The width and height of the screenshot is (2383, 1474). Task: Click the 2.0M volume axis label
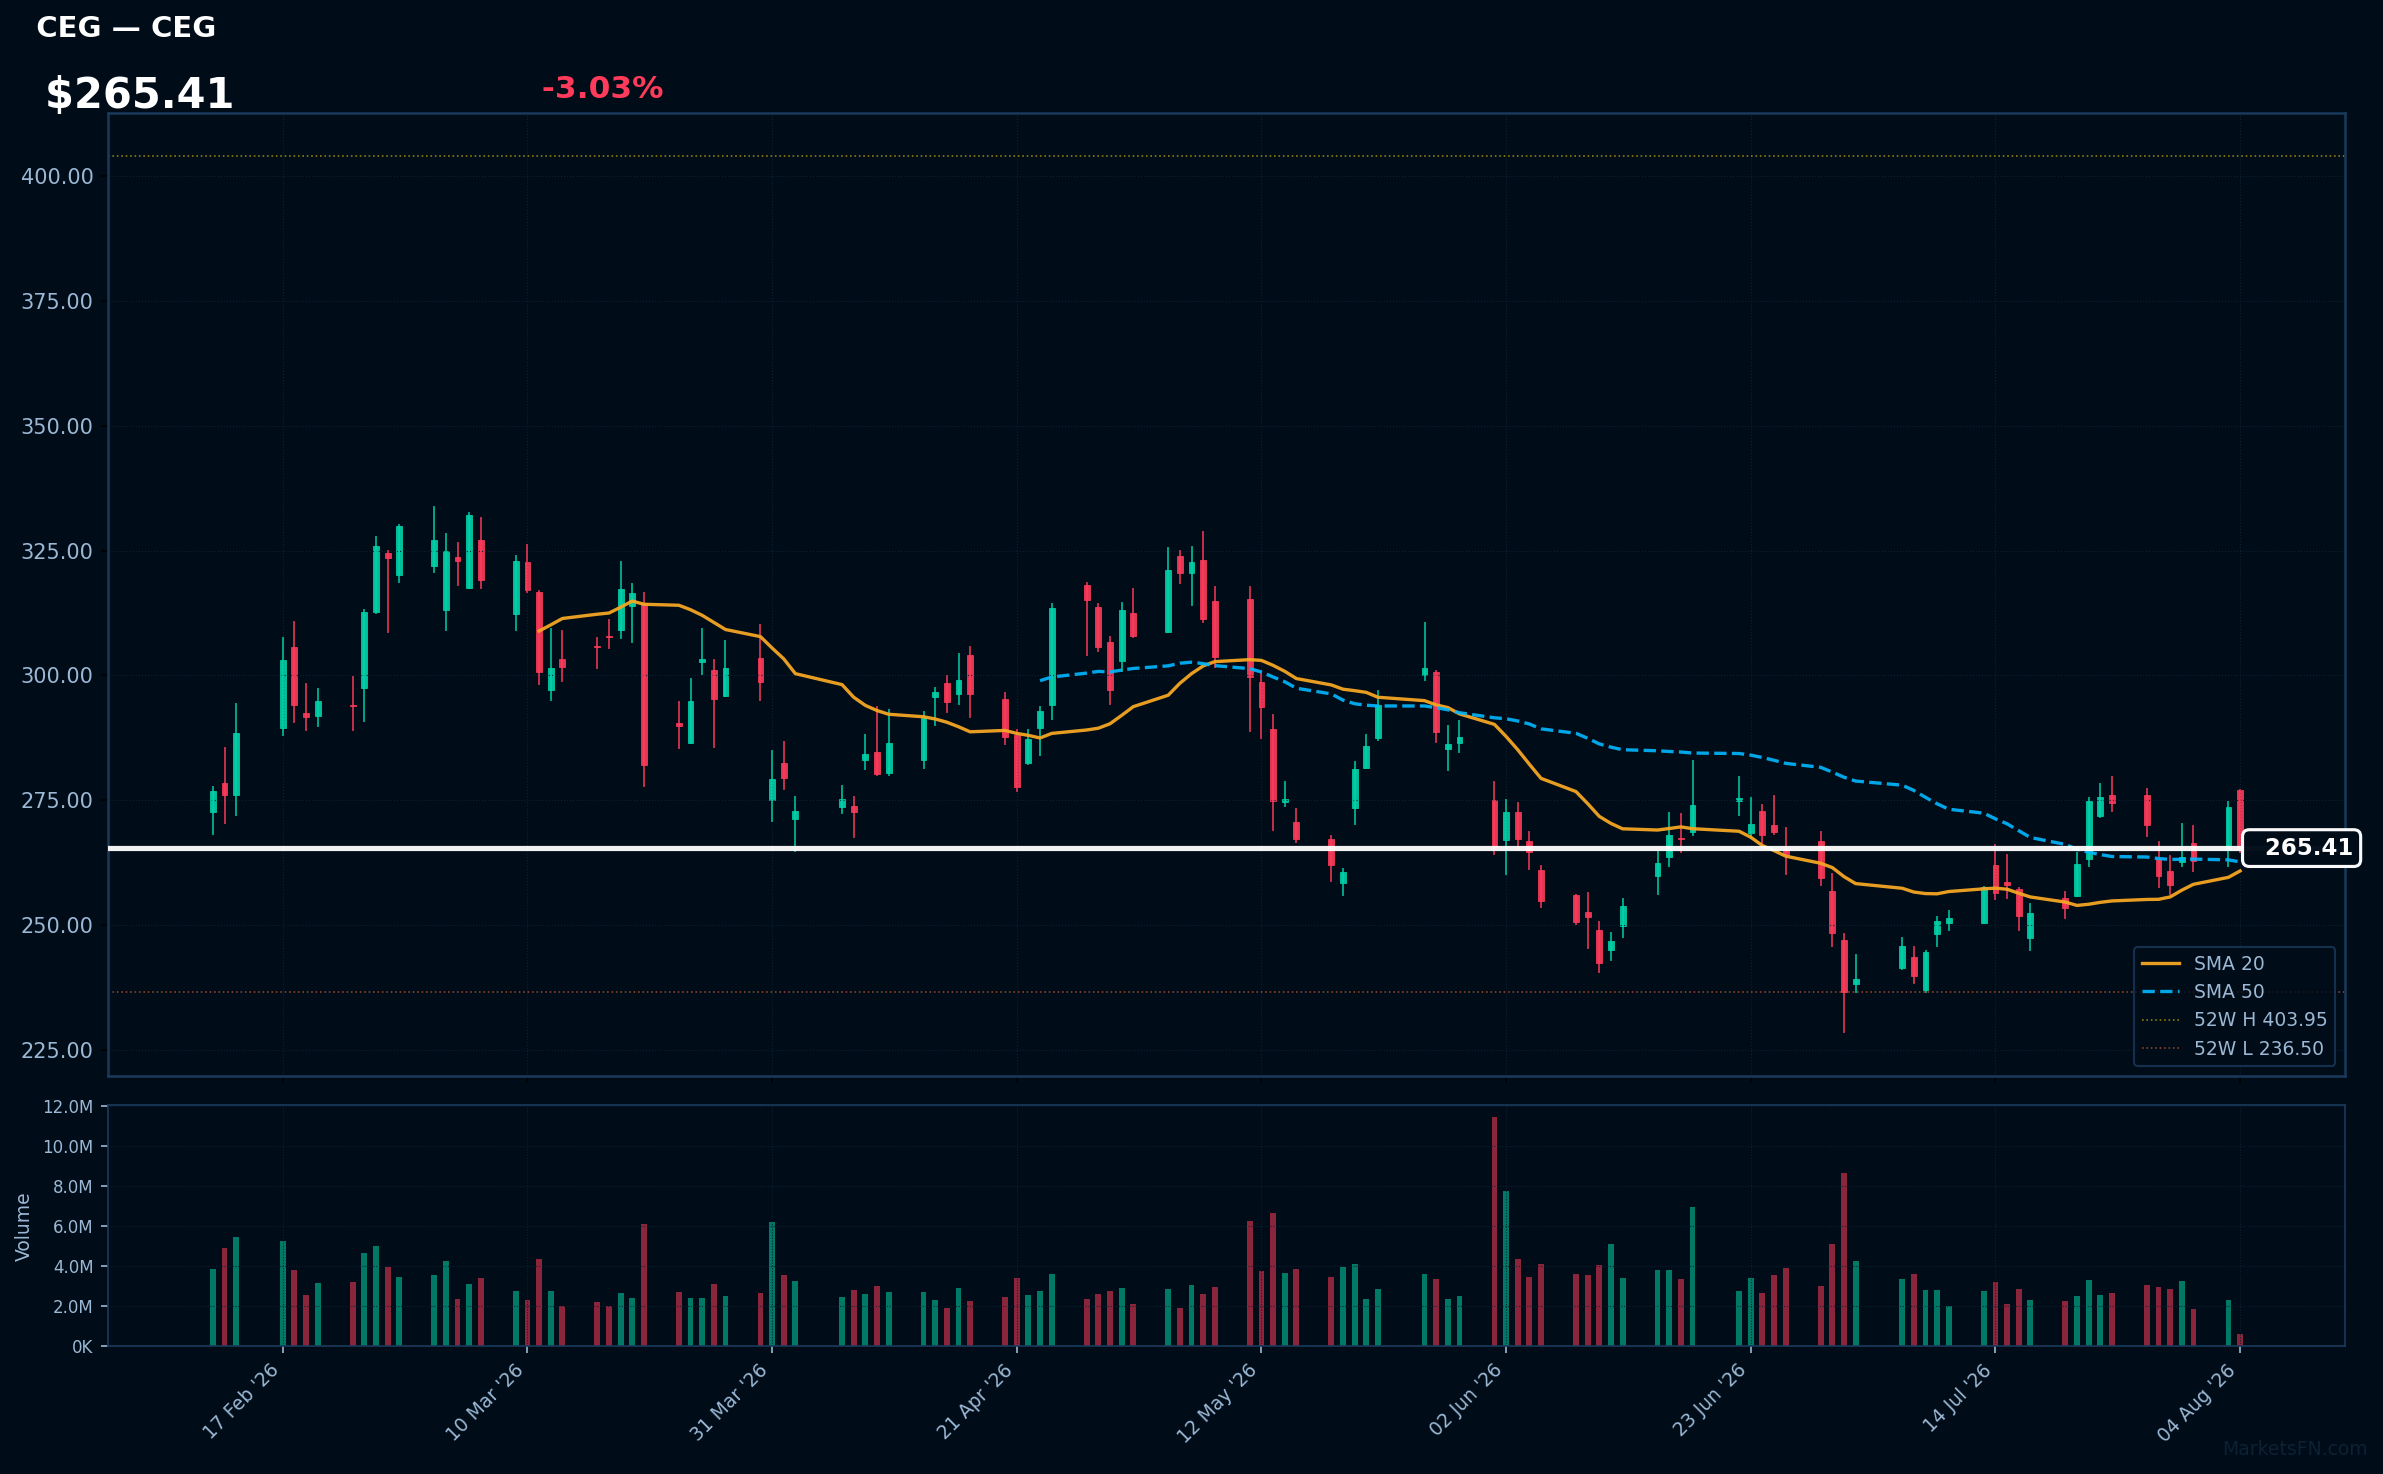click(73, 1307)
